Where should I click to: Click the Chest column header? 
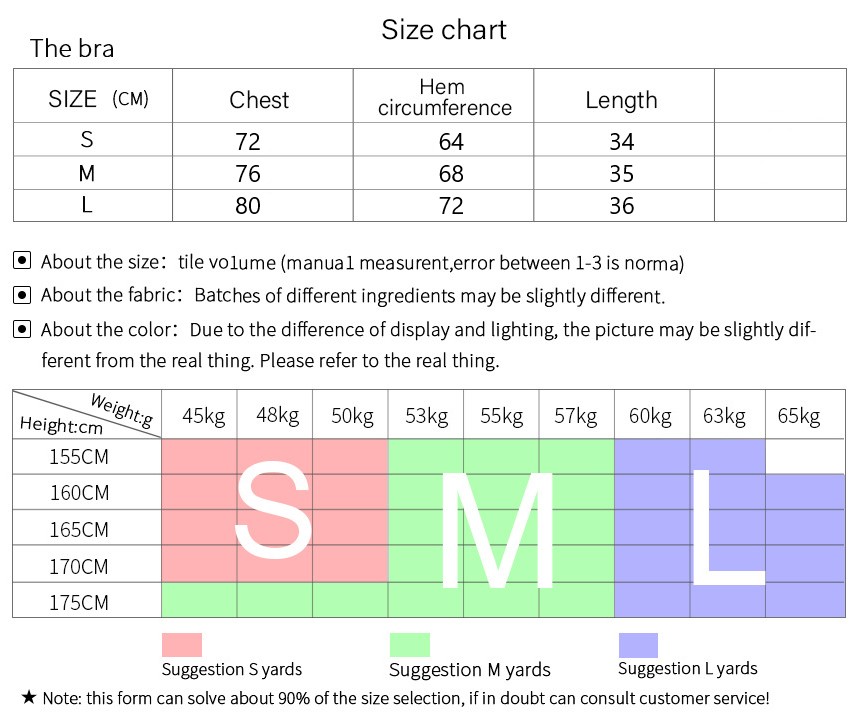click(259, 100)
